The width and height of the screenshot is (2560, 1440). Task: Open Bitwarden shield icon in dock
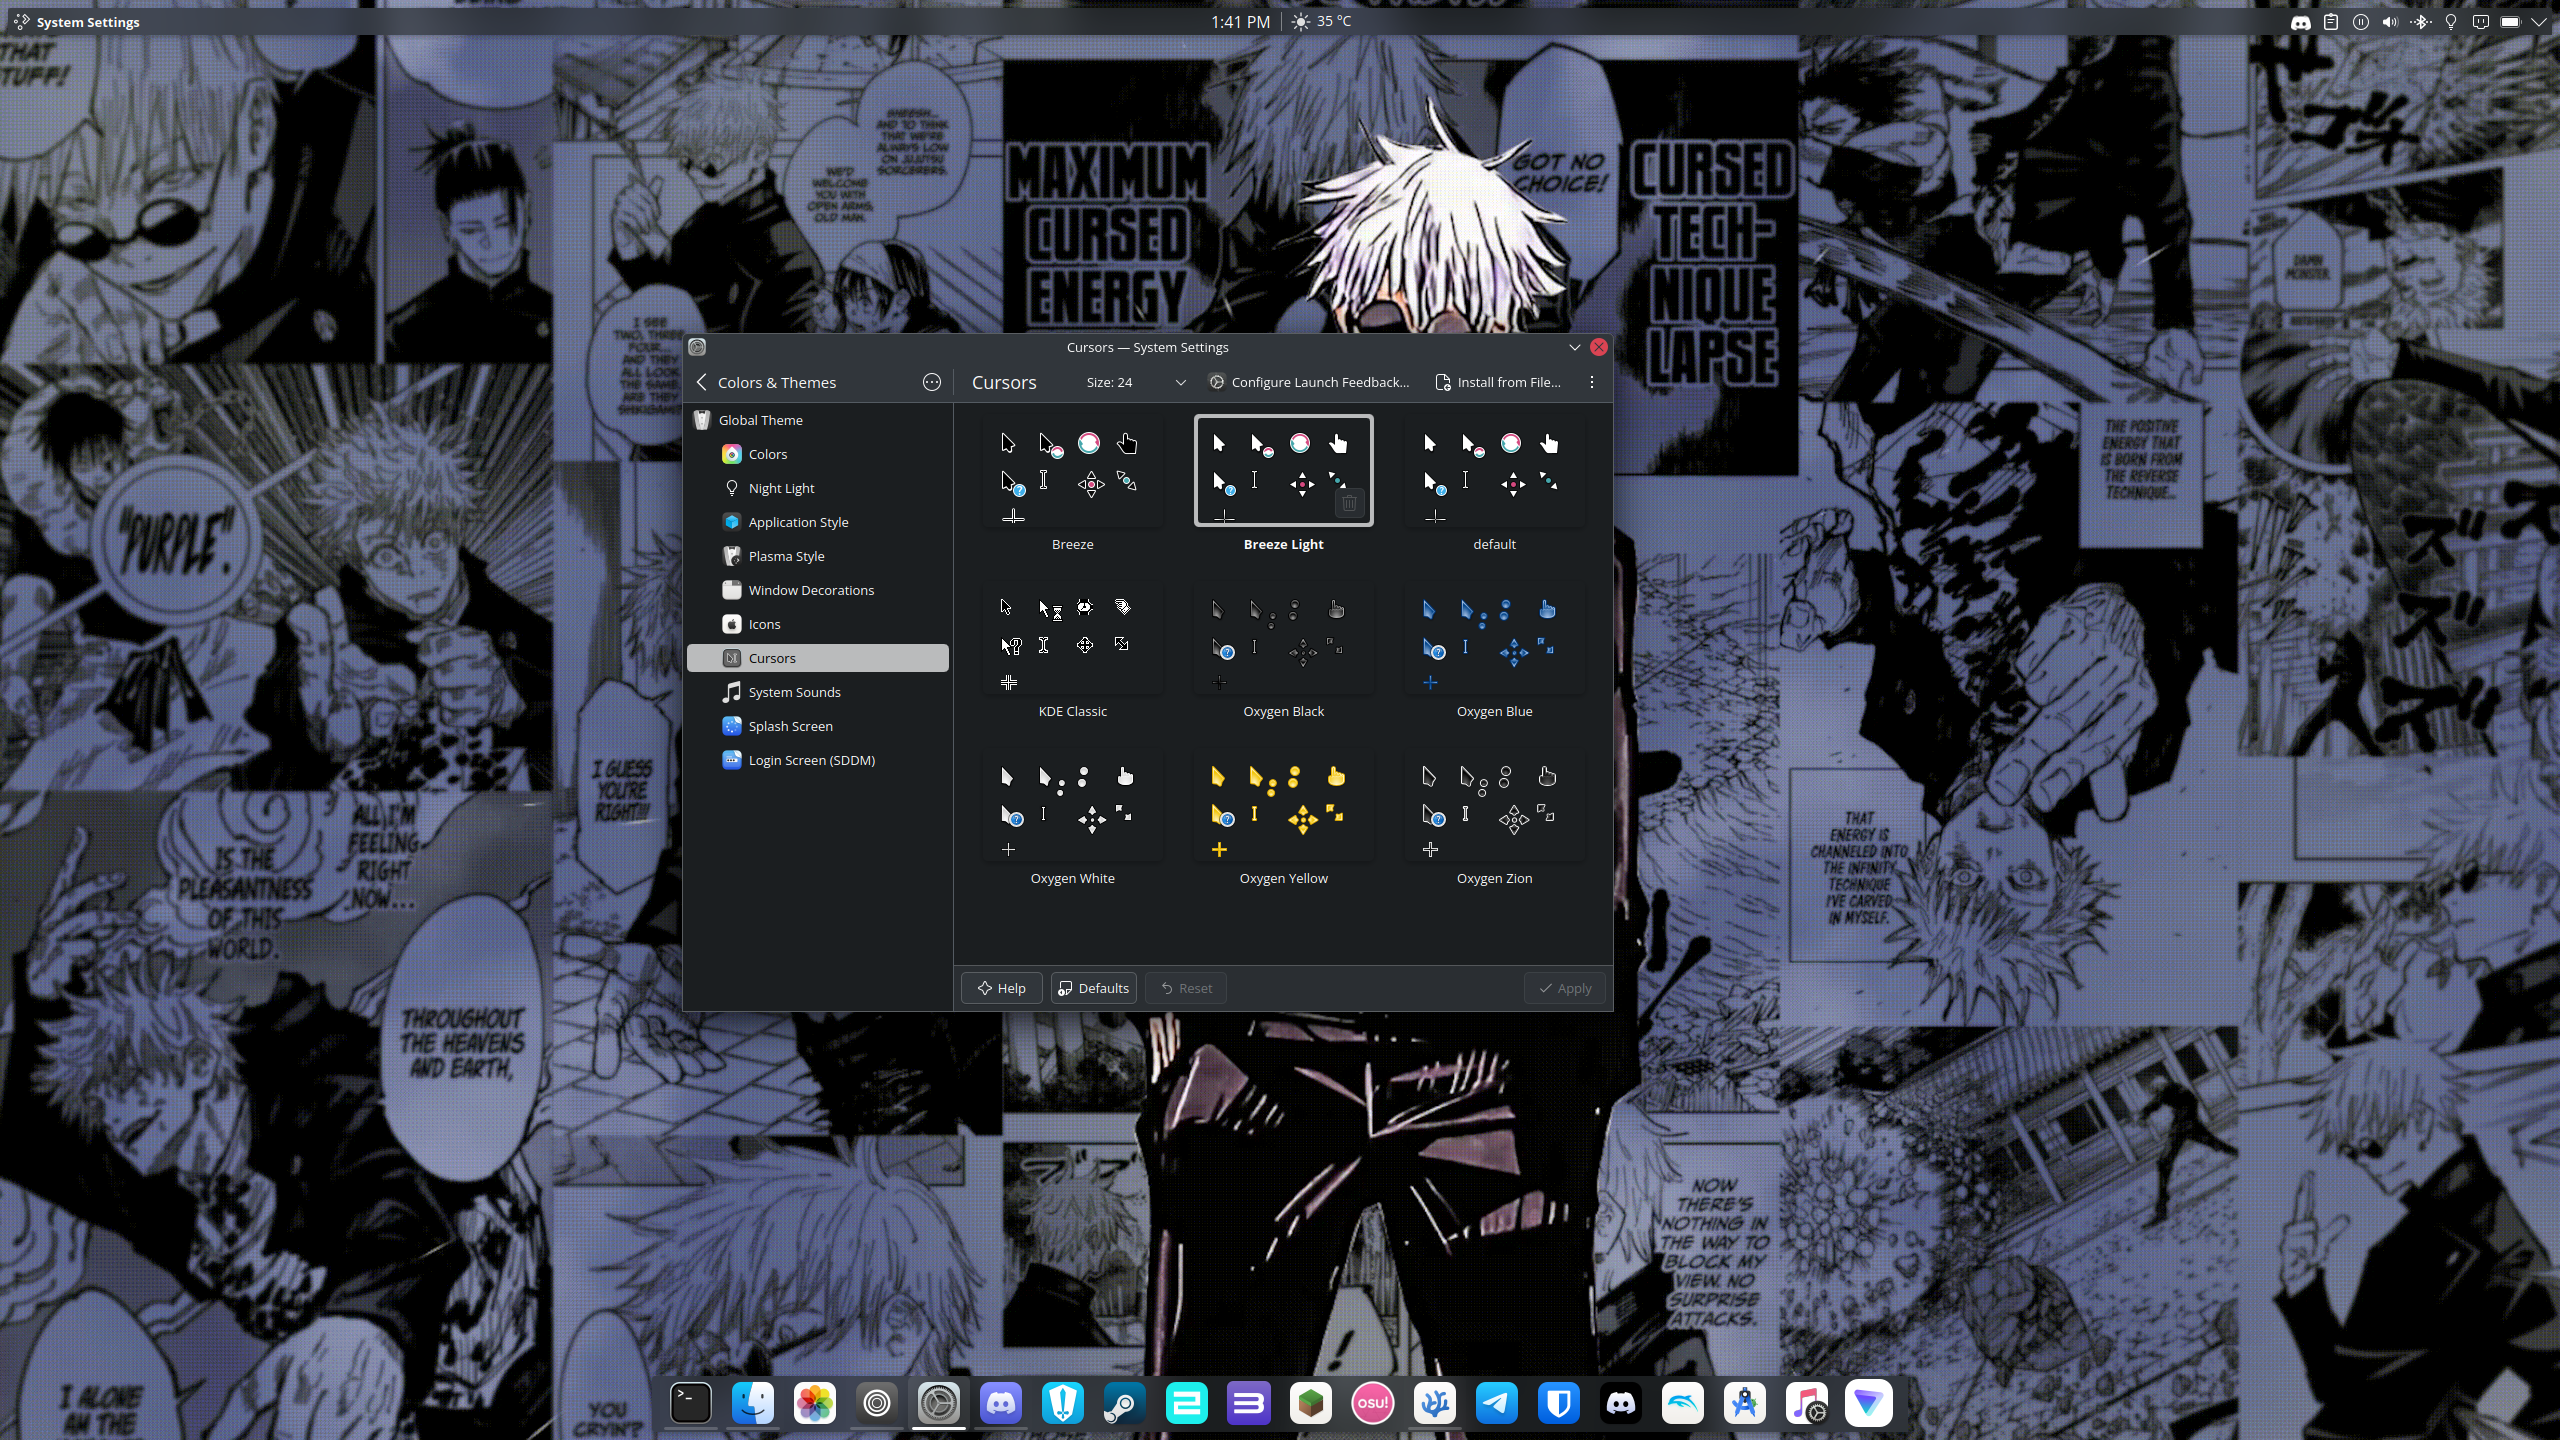(x=1559, y=1403)
